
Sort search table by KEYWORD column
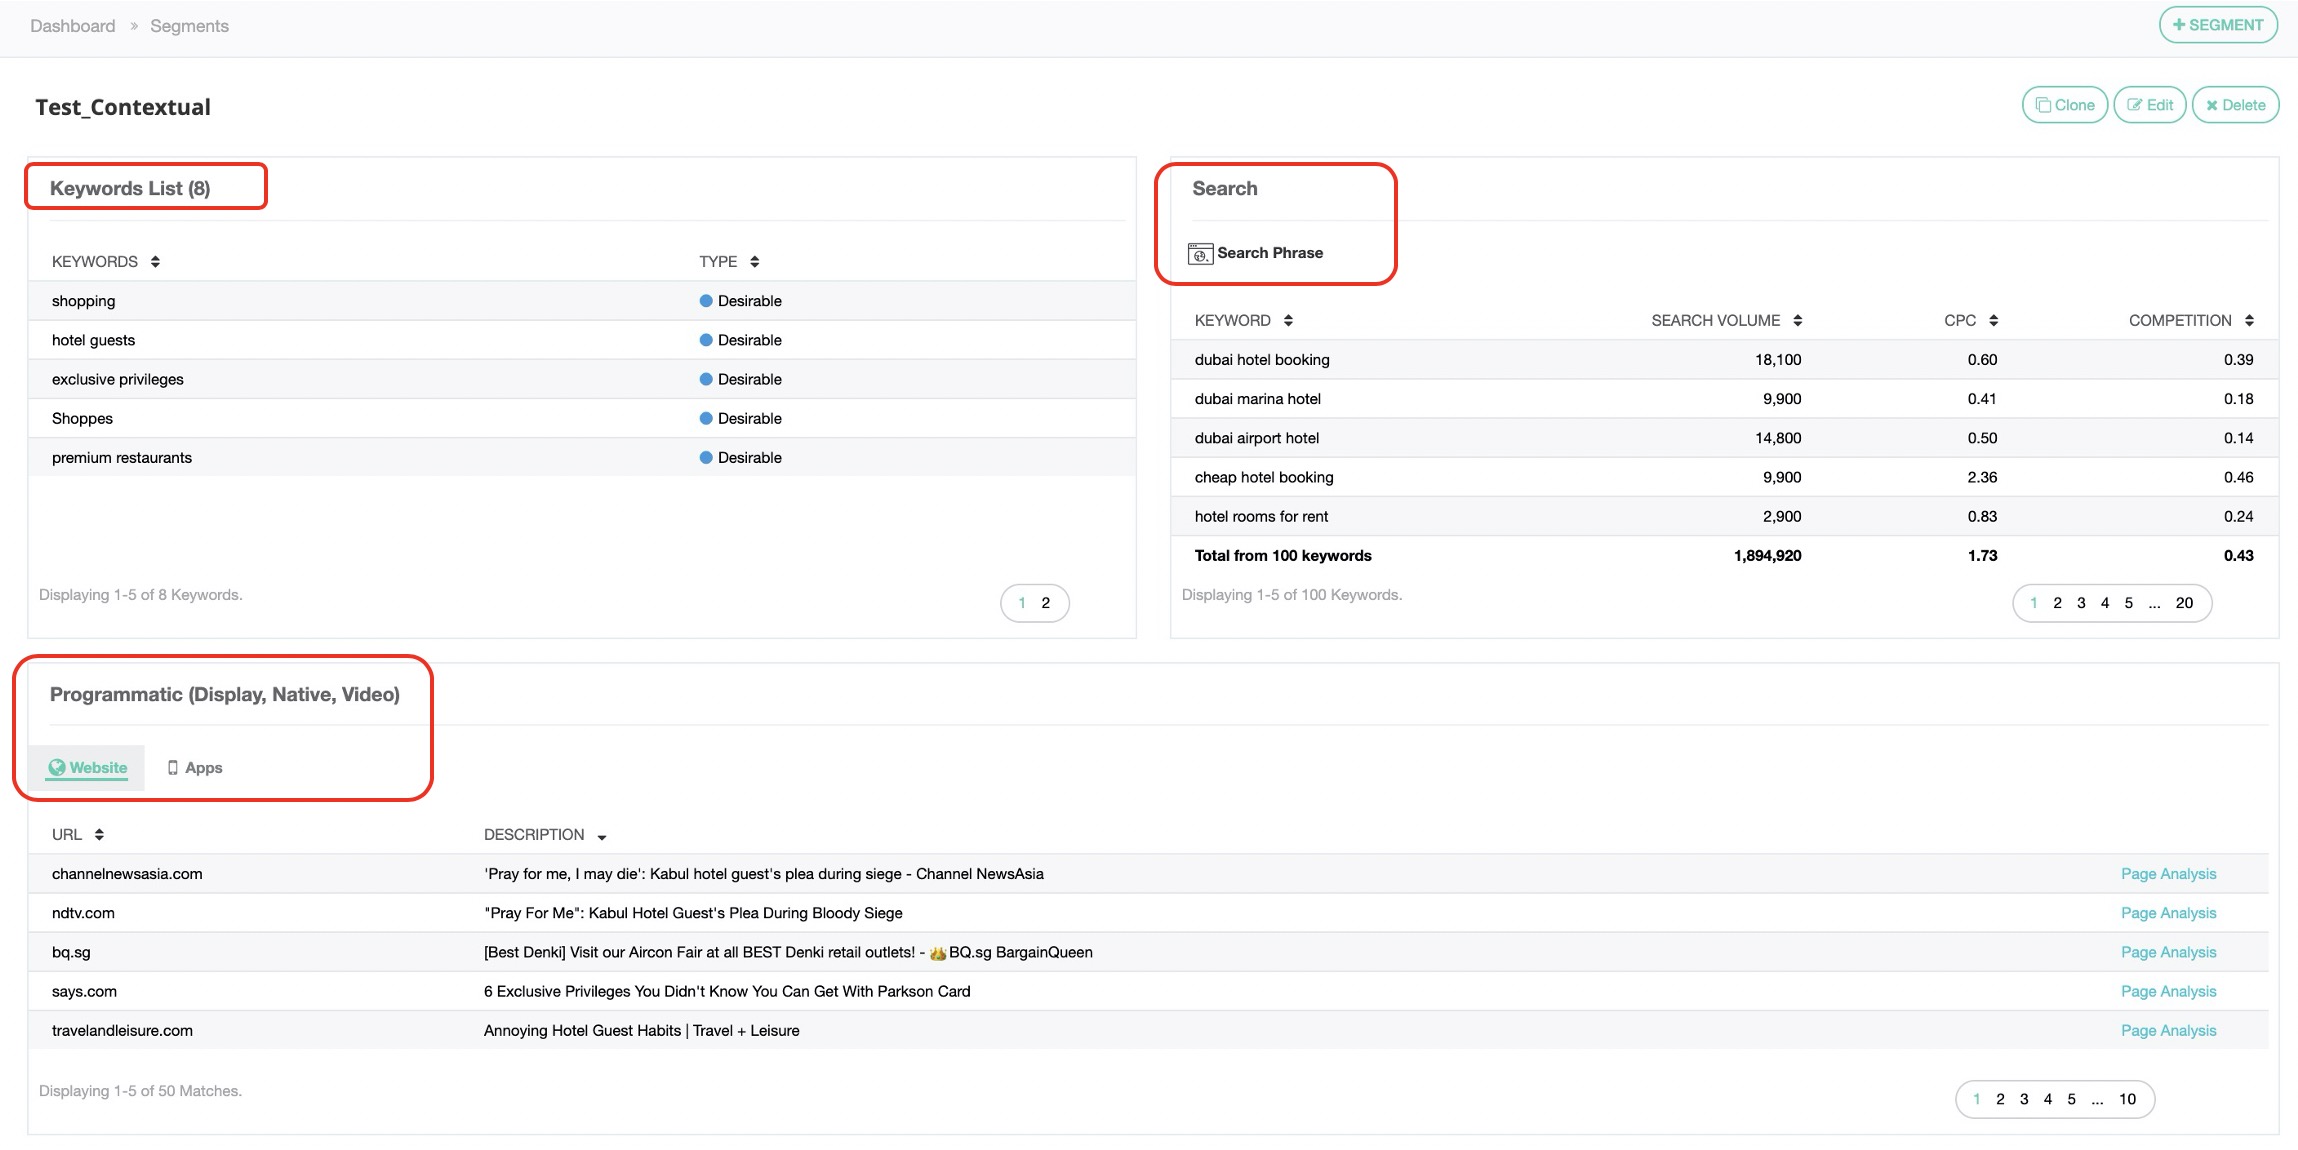(x=1288, y=321)
